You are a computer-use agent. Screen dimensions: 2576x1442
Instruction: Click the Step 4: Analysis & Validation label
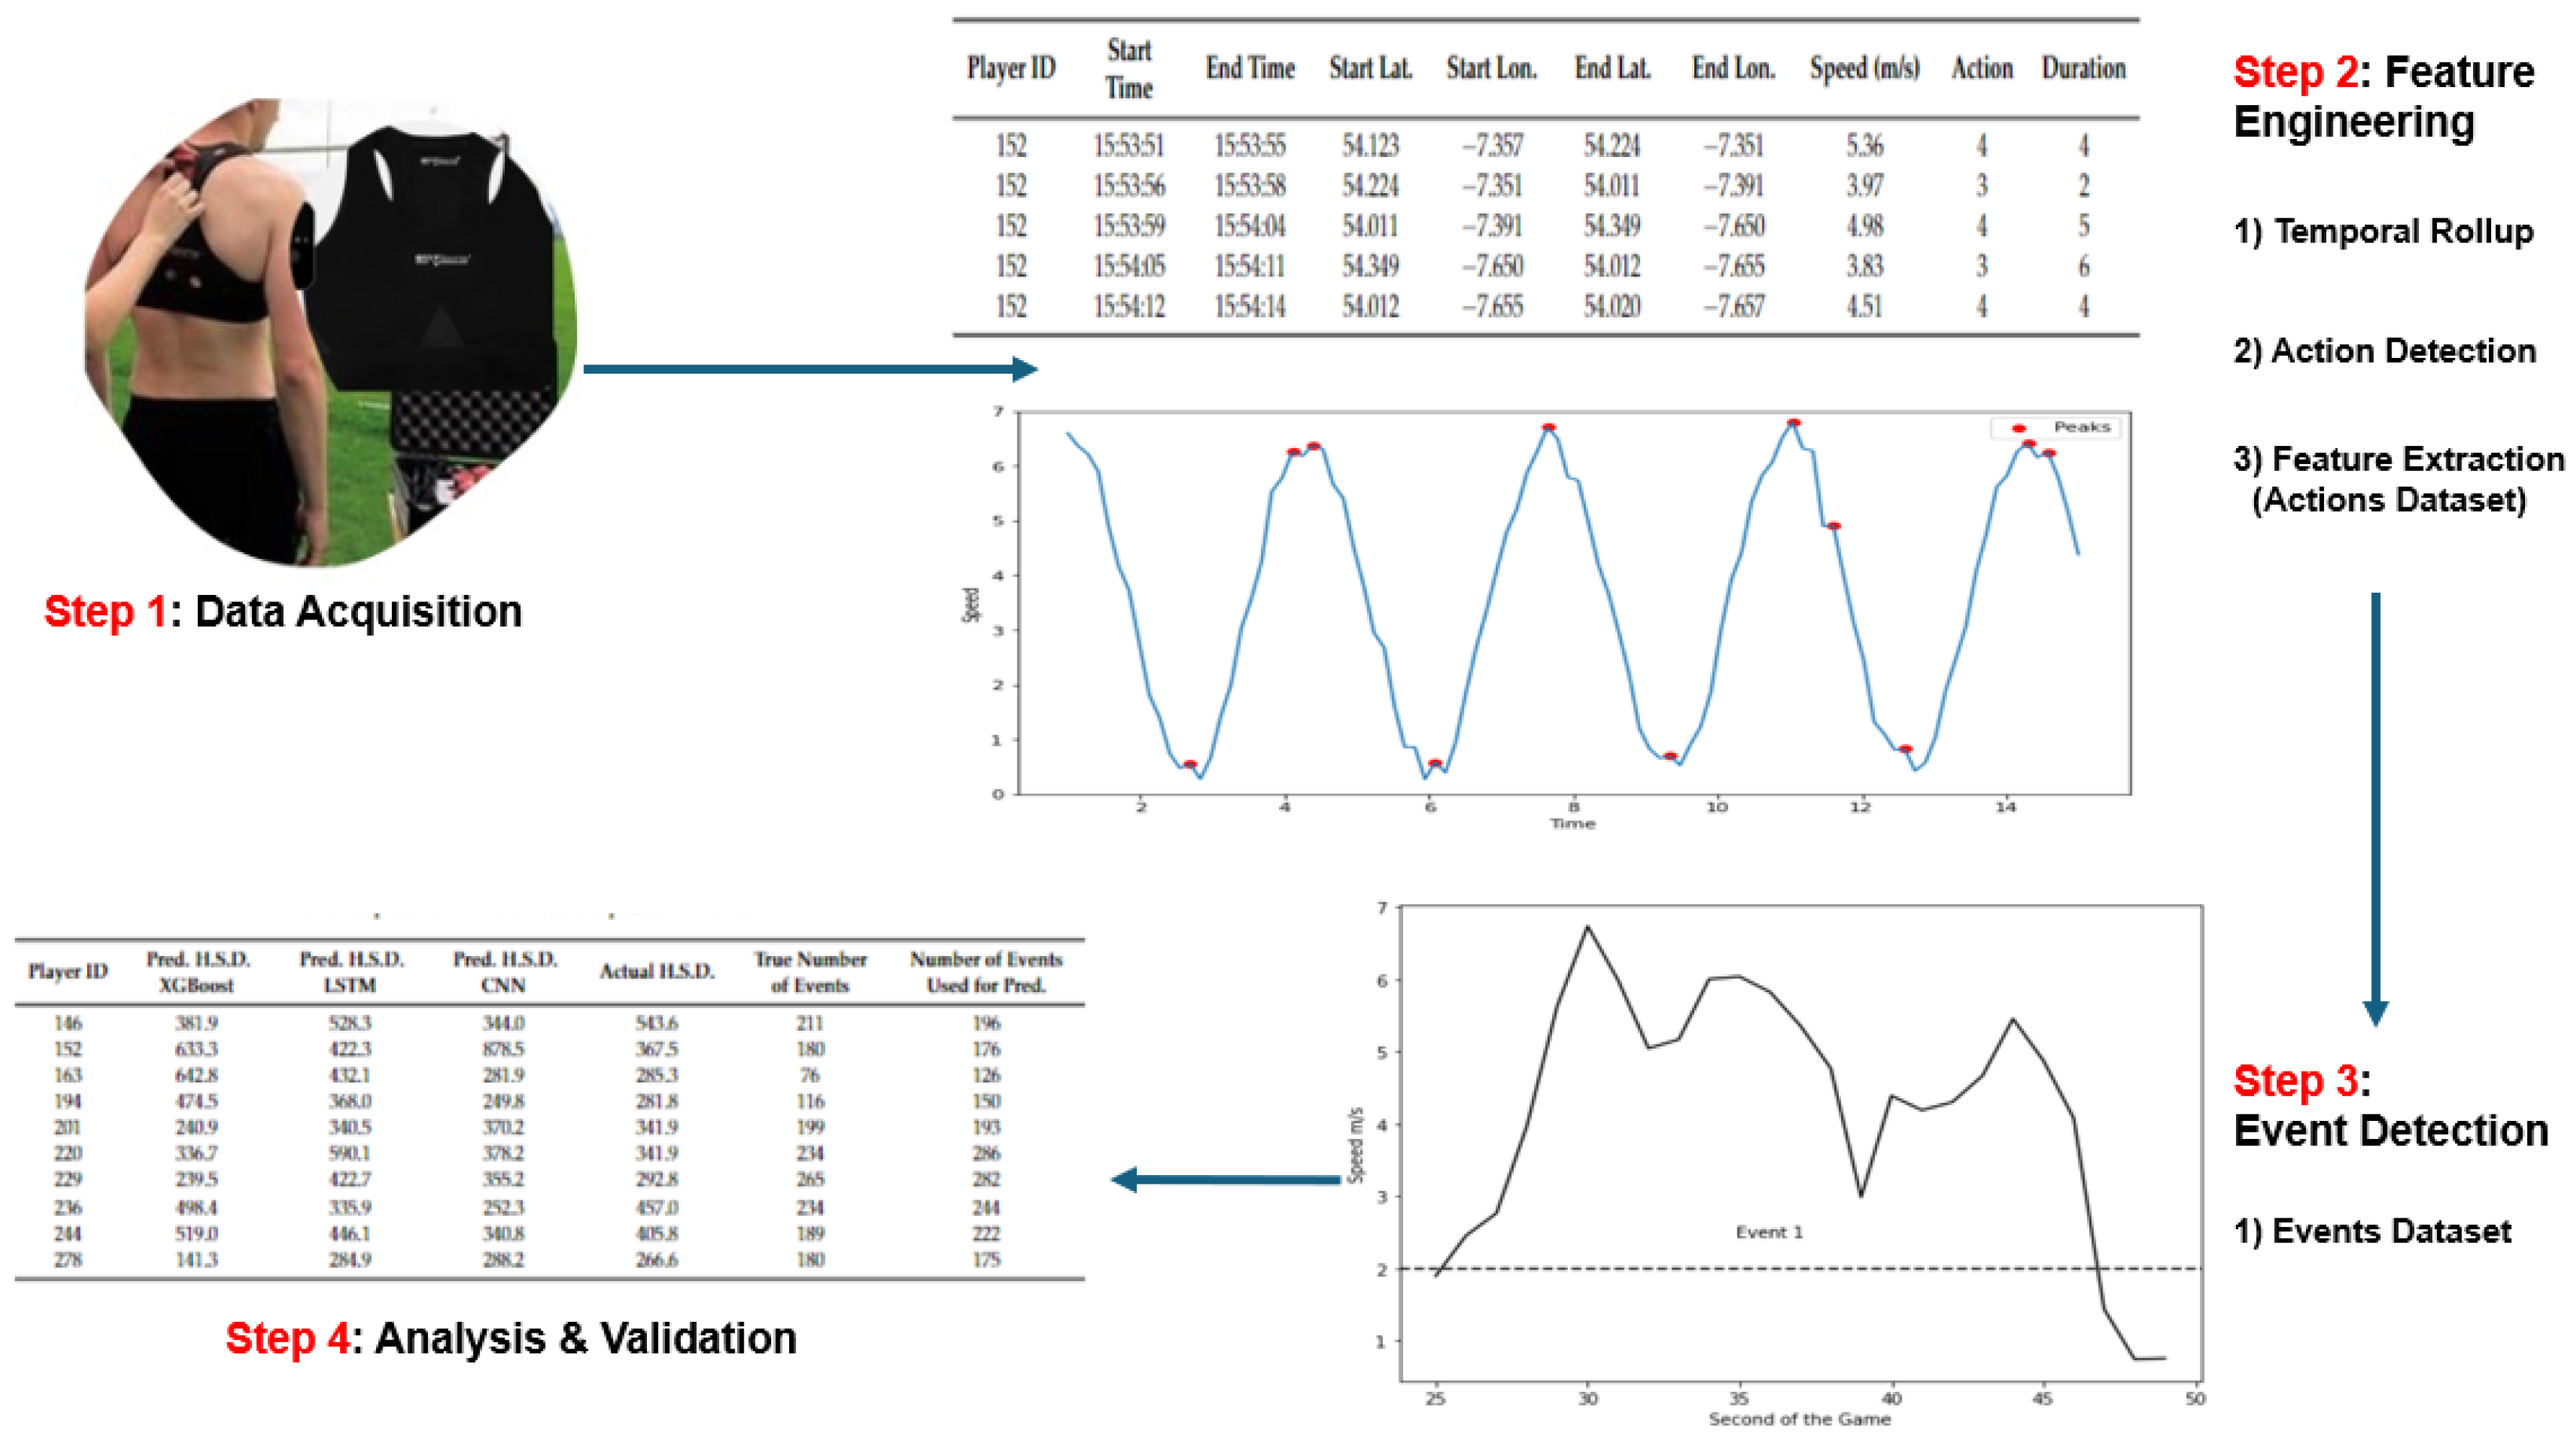click(x=511, y=1338)
